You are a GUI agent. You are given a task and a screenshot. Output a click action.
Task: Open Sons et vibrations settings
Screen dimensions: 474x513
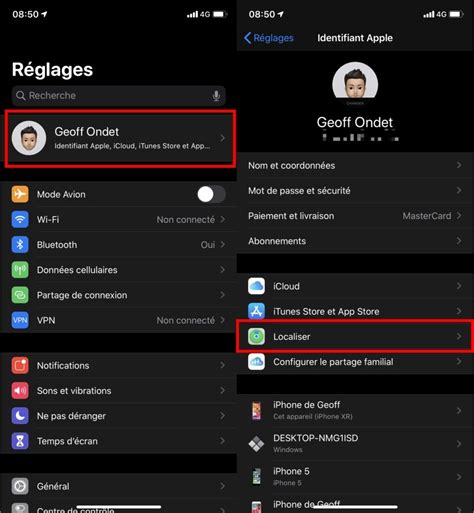coord(118,391)
